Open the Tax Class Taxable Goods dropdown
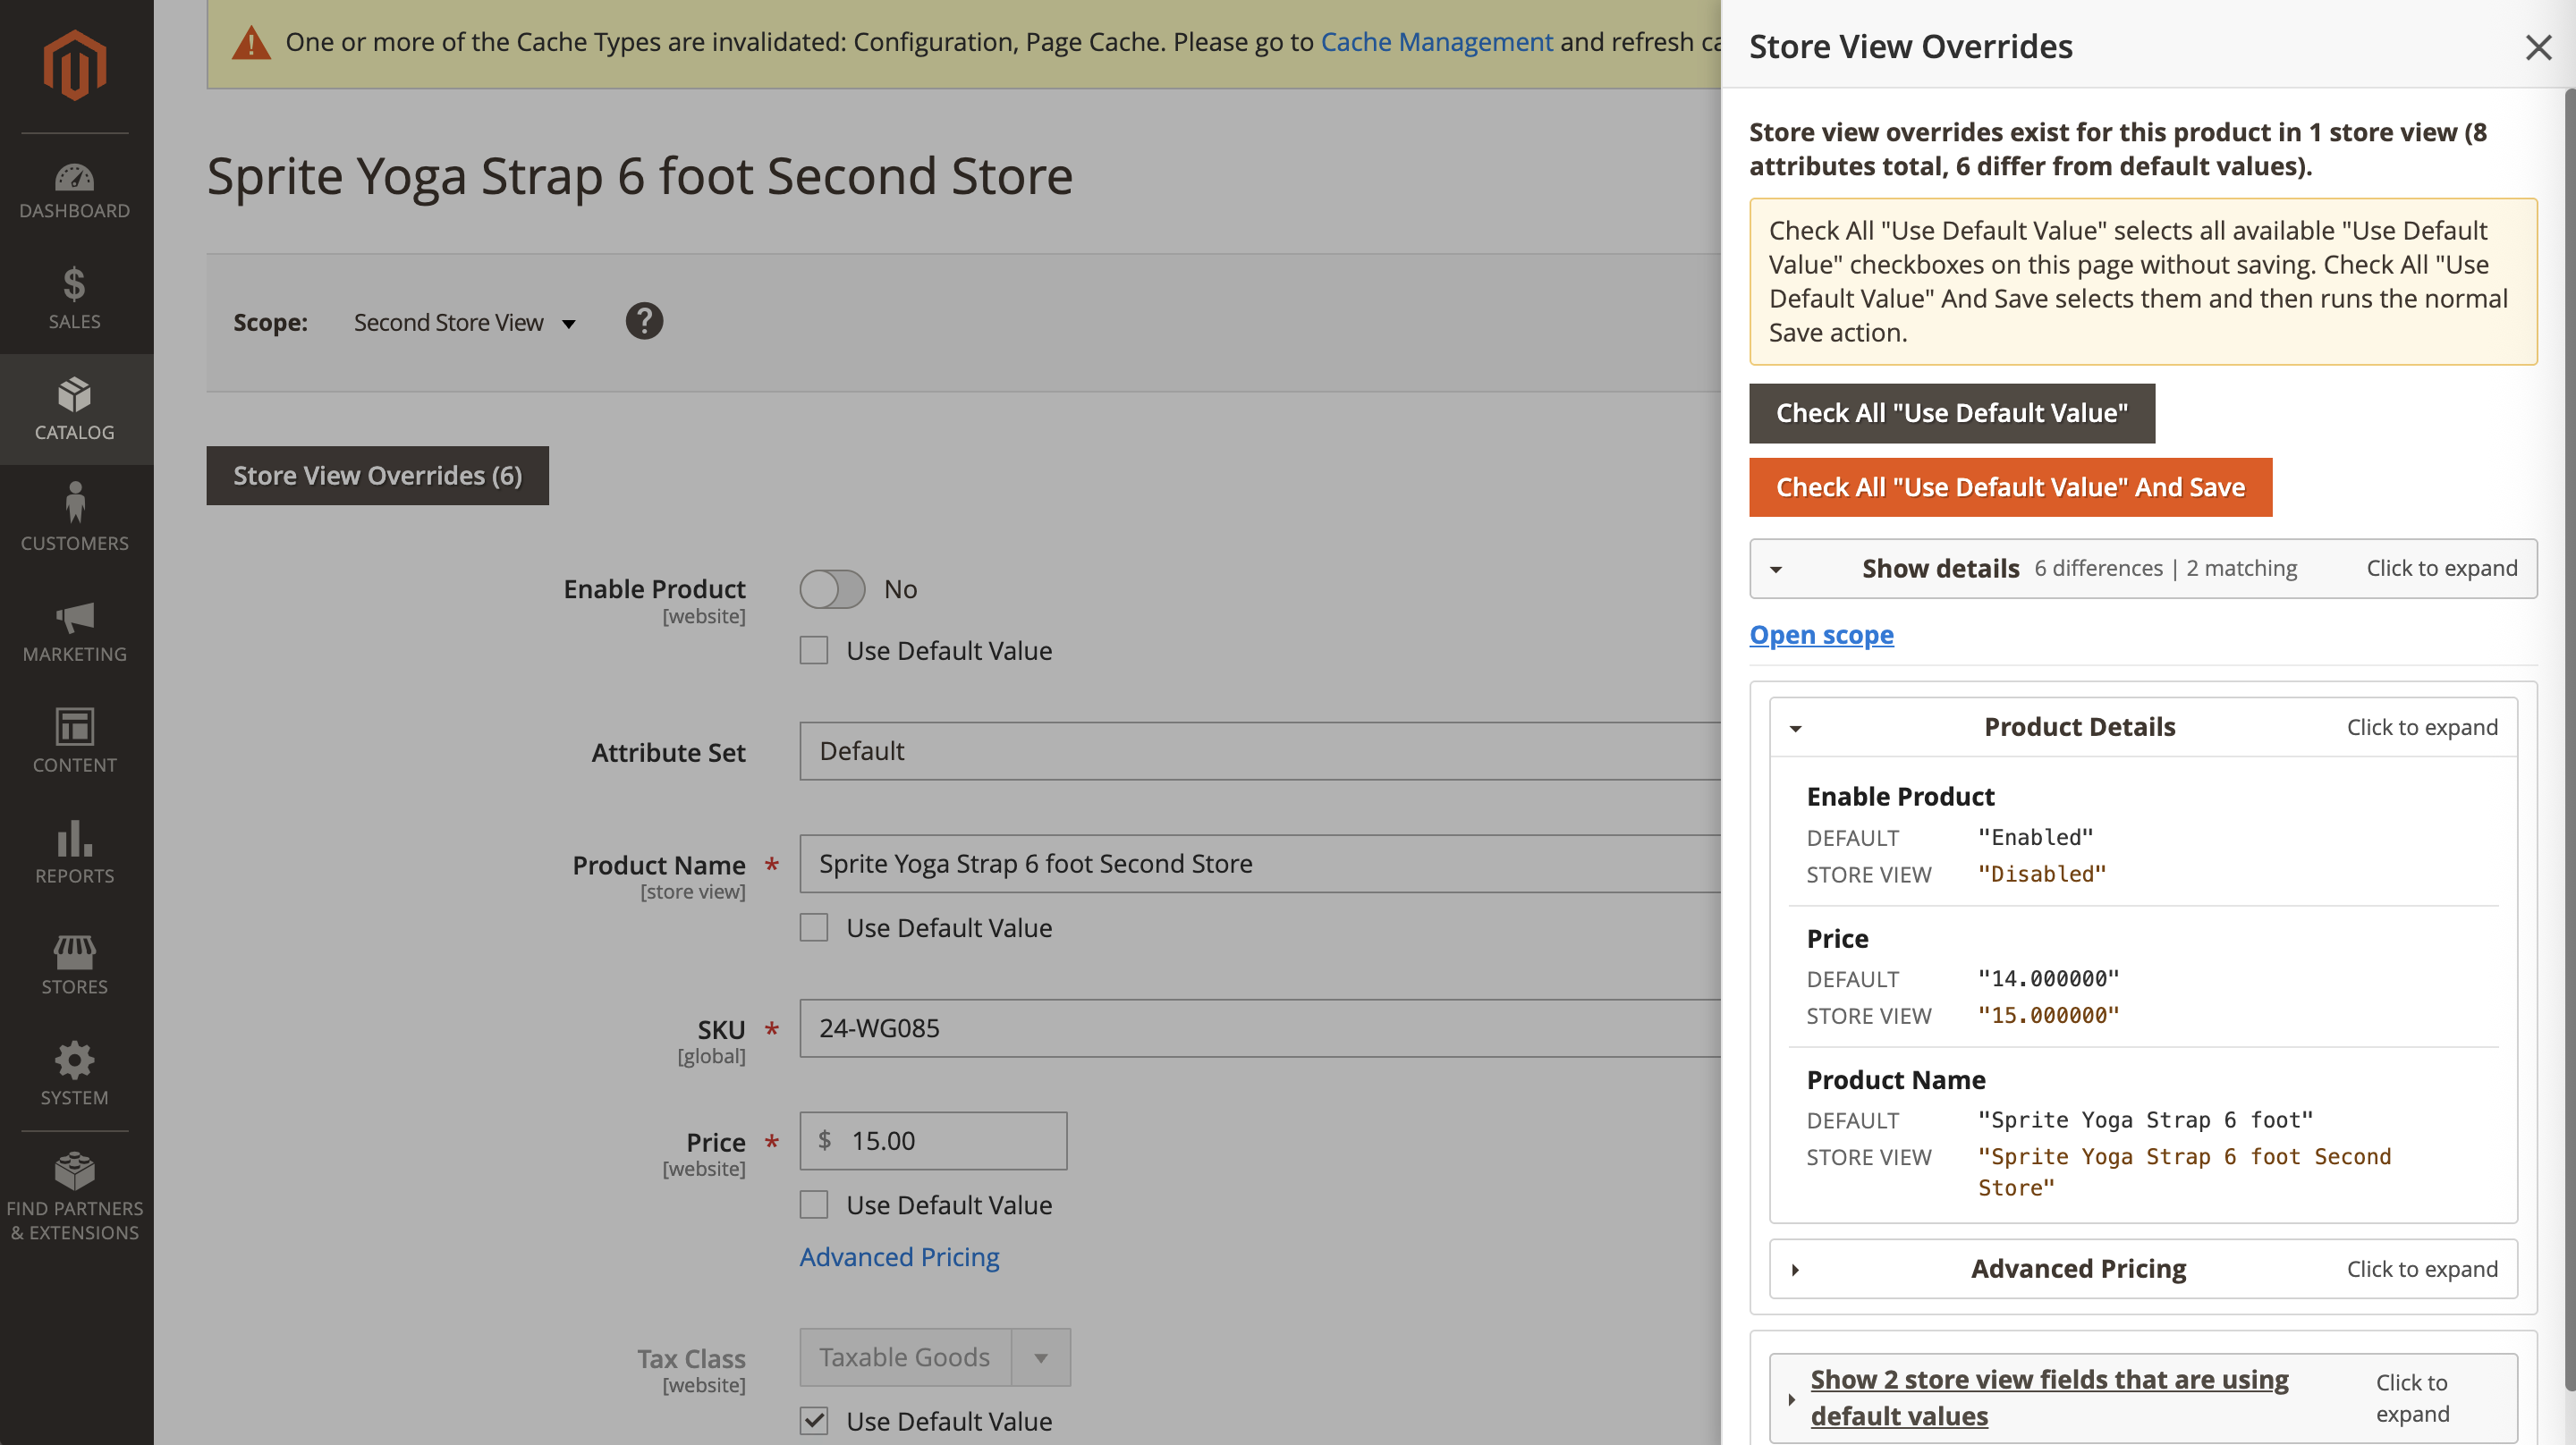Image resolution: width=2576 pixels, height=1445 pixels. pyautogui.click(x=934, y=1357)
